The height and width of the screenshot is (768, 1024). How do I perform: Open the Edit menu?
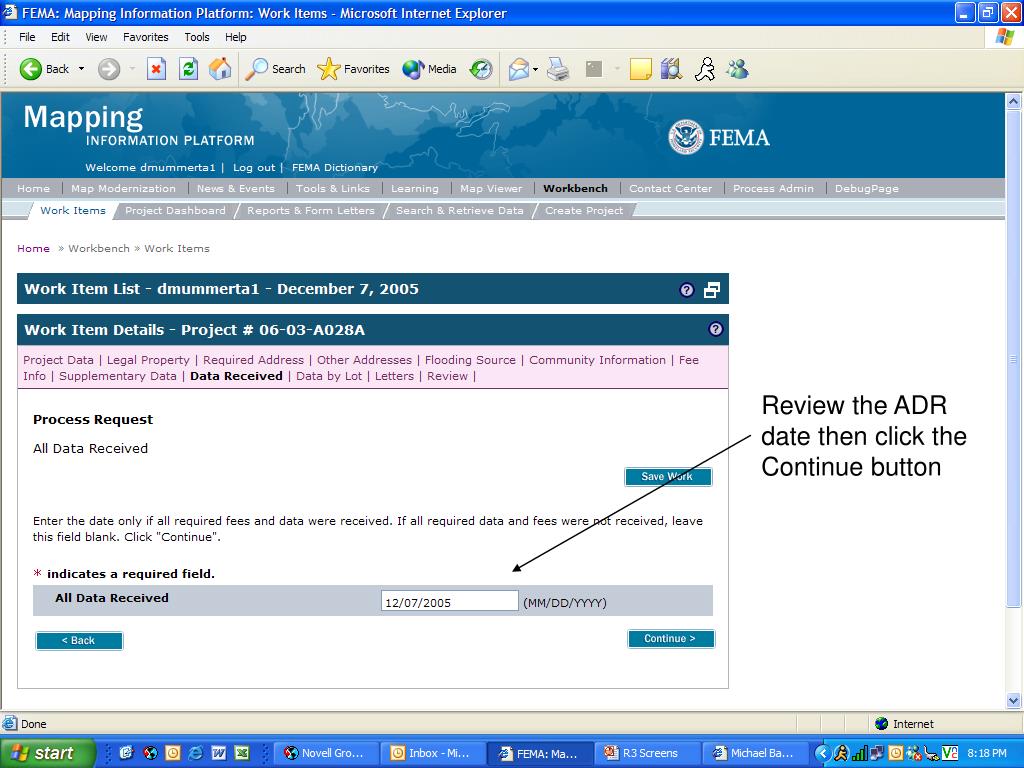point(60,37)
